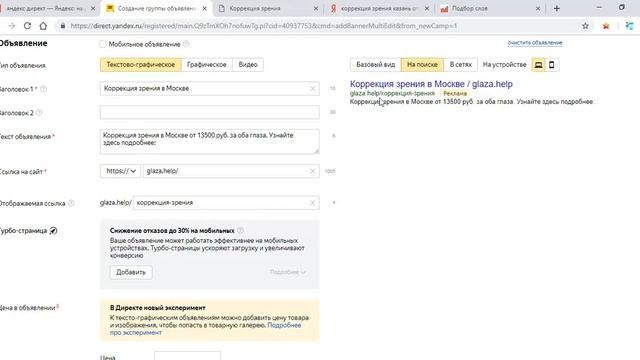Switch preview to На поиске
The height and width of the screenshot is (360, 640).
422,64
